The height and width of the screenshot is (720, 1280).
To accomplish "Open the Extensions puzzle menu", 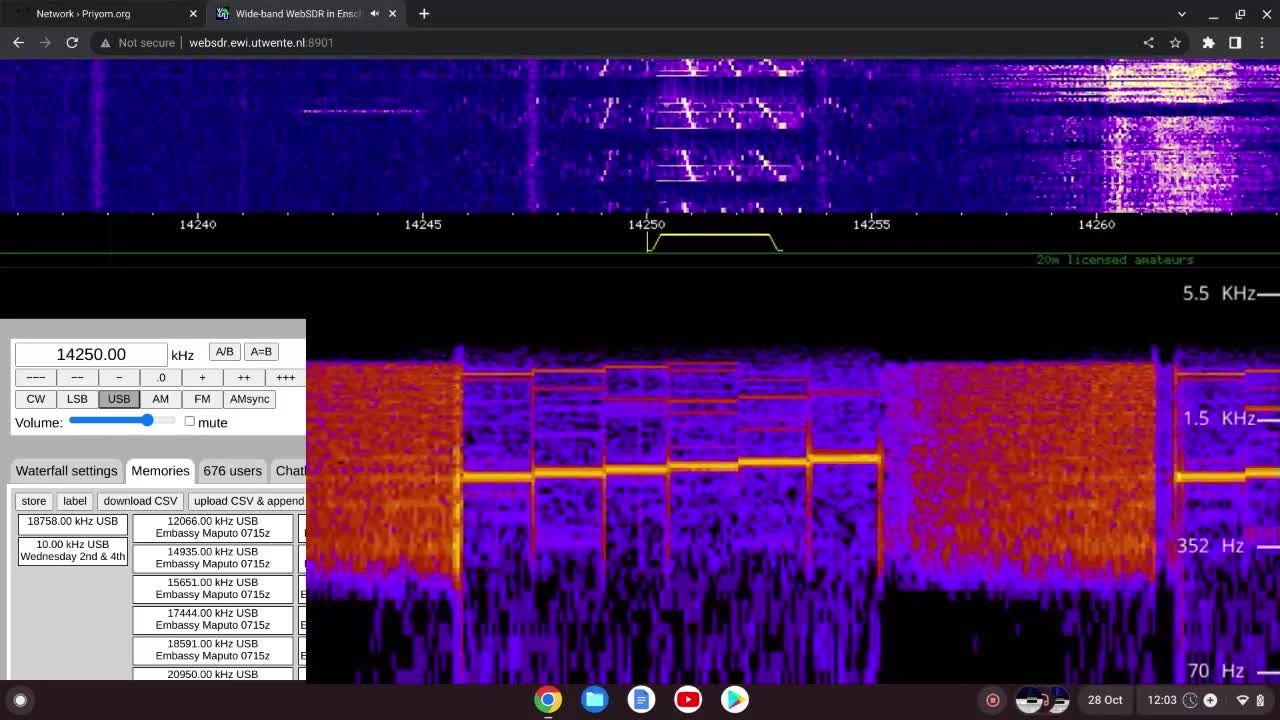I will point(1208,43).
